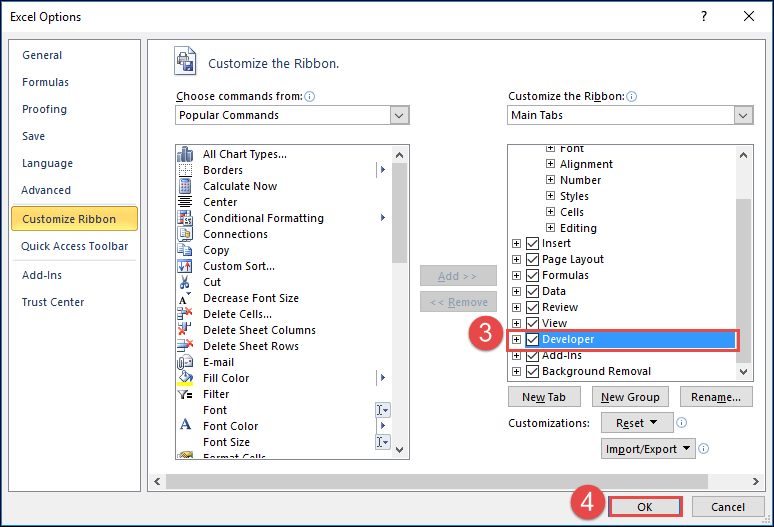Expand the Developer tab node
This screenshot has width=774, height=527.
[516, 339]
